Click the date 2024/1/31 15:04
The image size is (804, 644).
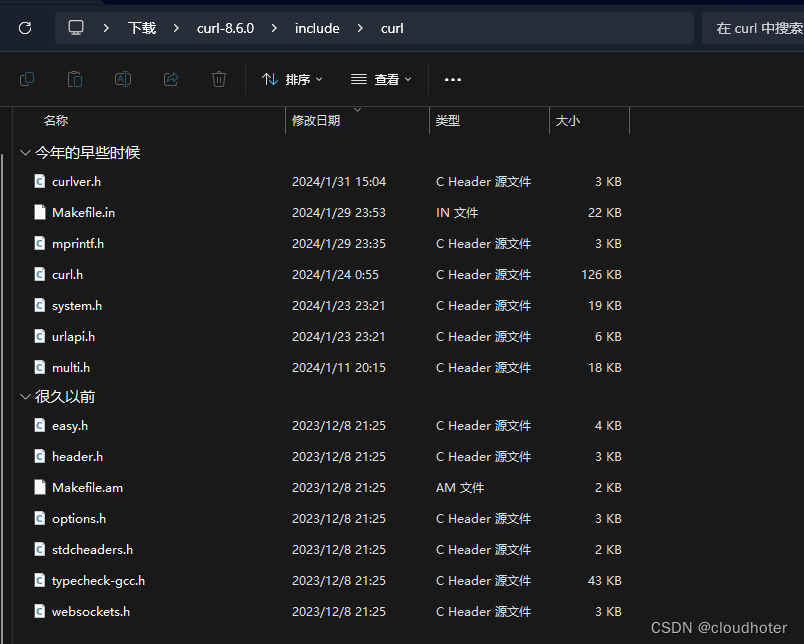339,182
